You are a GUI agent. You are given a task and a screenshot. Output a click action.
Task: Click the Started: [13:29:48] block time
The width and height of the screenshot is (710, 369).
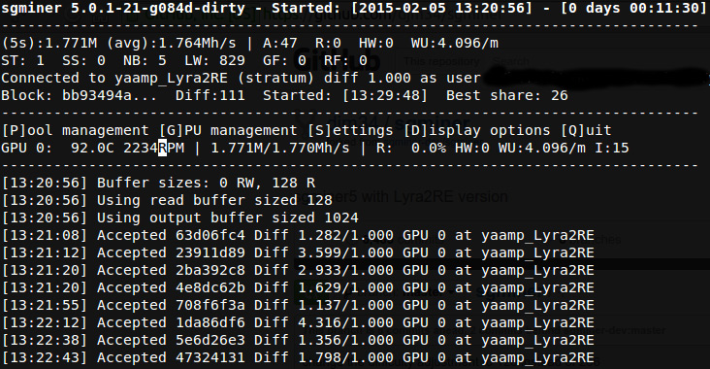tap(345, 96)
